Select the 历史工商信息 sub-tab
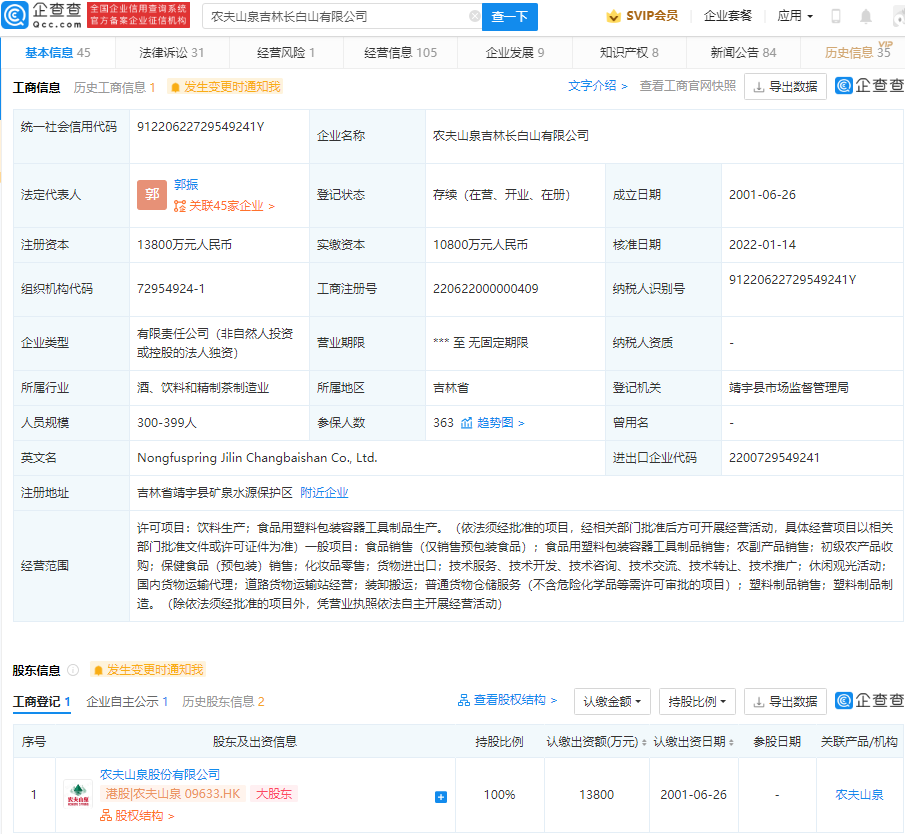 pyautogui.click(x=114, y=88)
